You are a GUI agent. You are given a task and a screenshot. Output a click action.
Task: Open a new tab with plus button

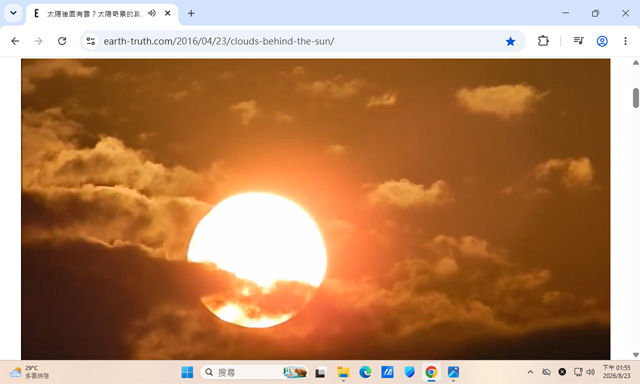tap(191, 13)
